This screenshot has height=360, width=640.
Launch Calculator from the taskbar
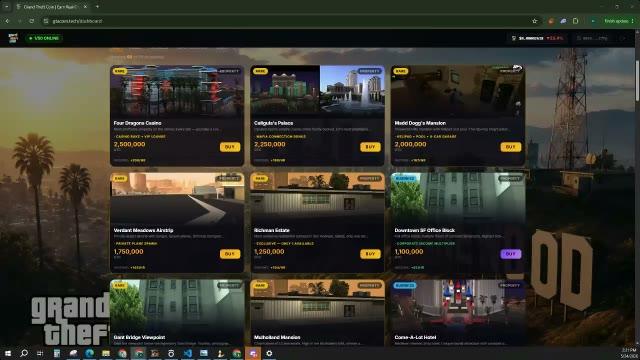coord(57,353)
